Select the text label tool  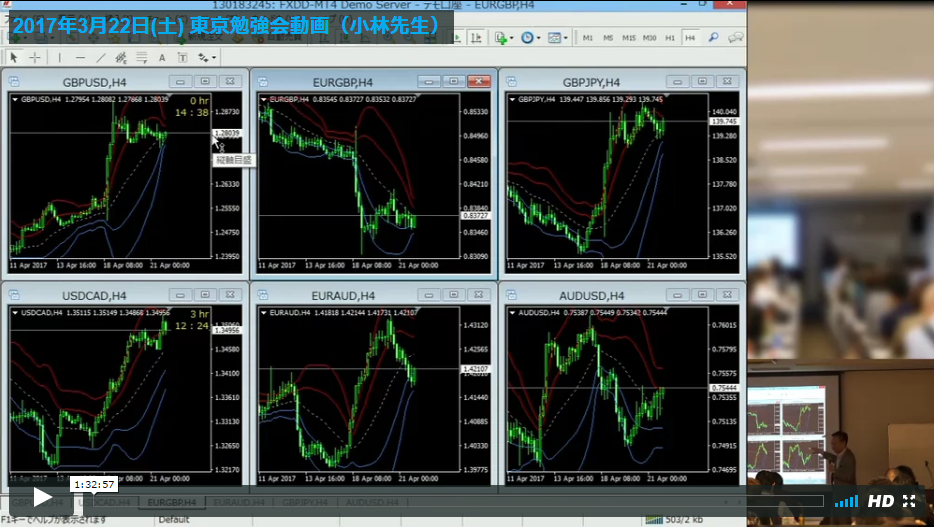(x=163, y=58)
